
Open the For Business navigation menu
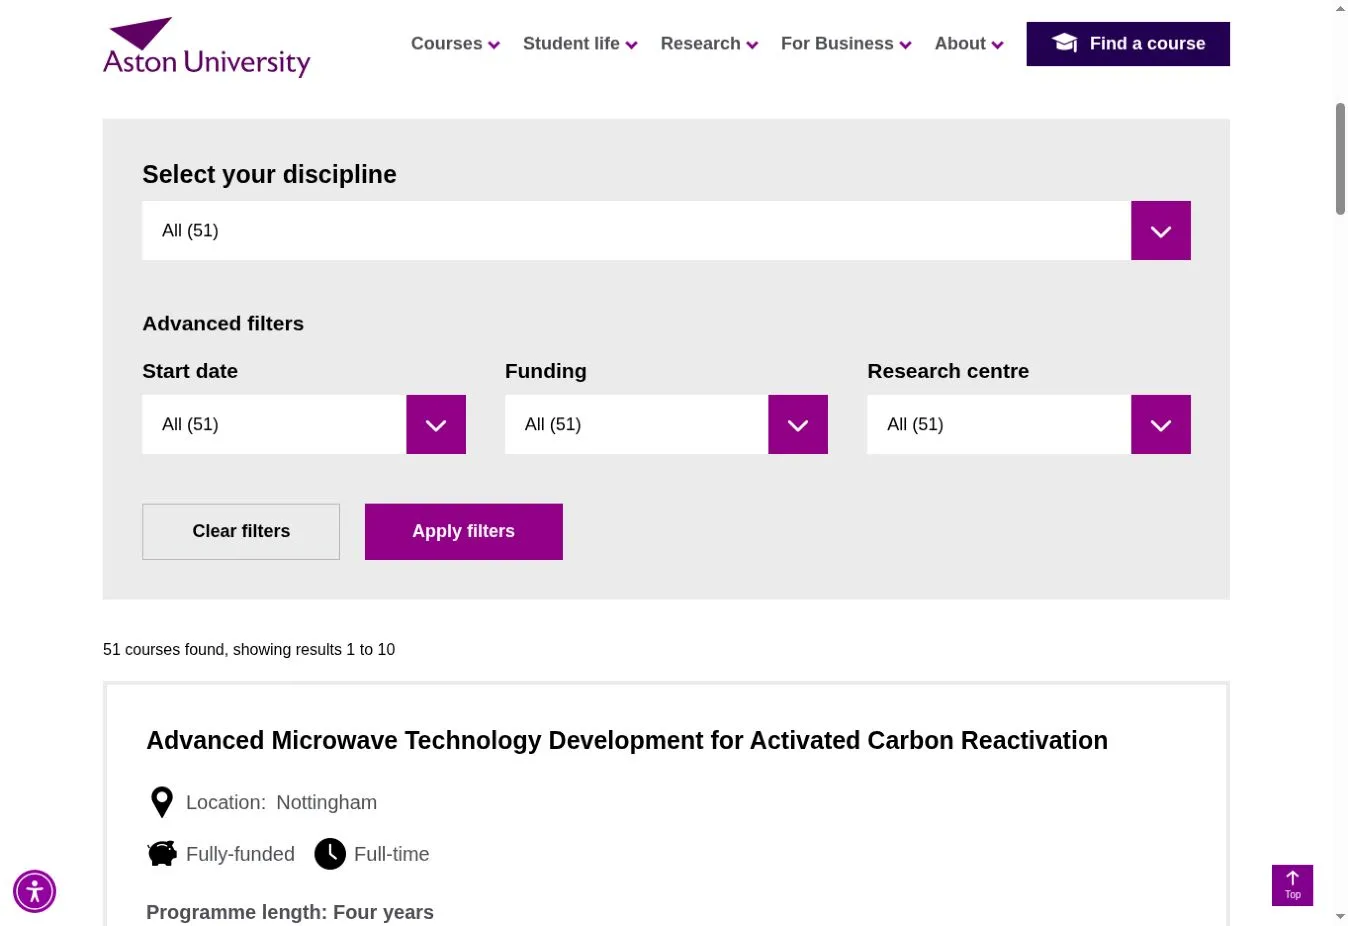click(x=846, y=44)
